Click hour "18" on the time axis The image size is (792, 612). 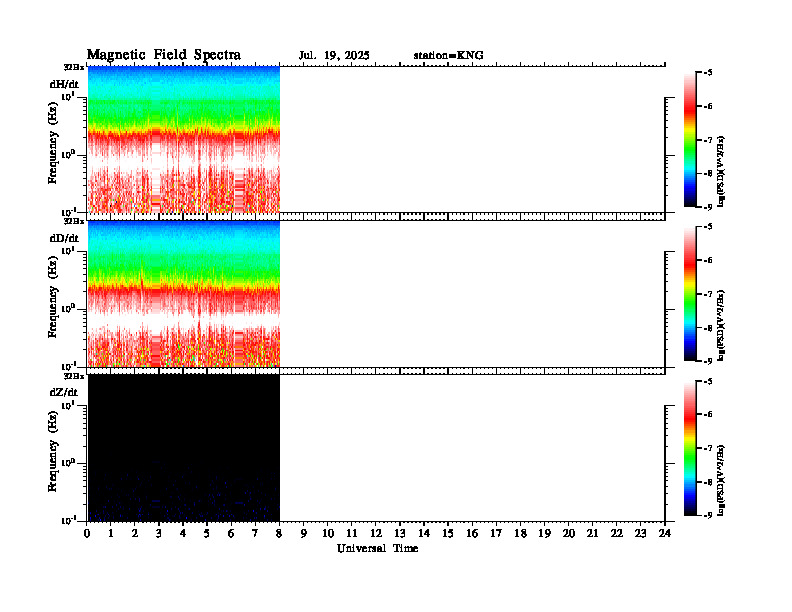(x=520, y=534)
